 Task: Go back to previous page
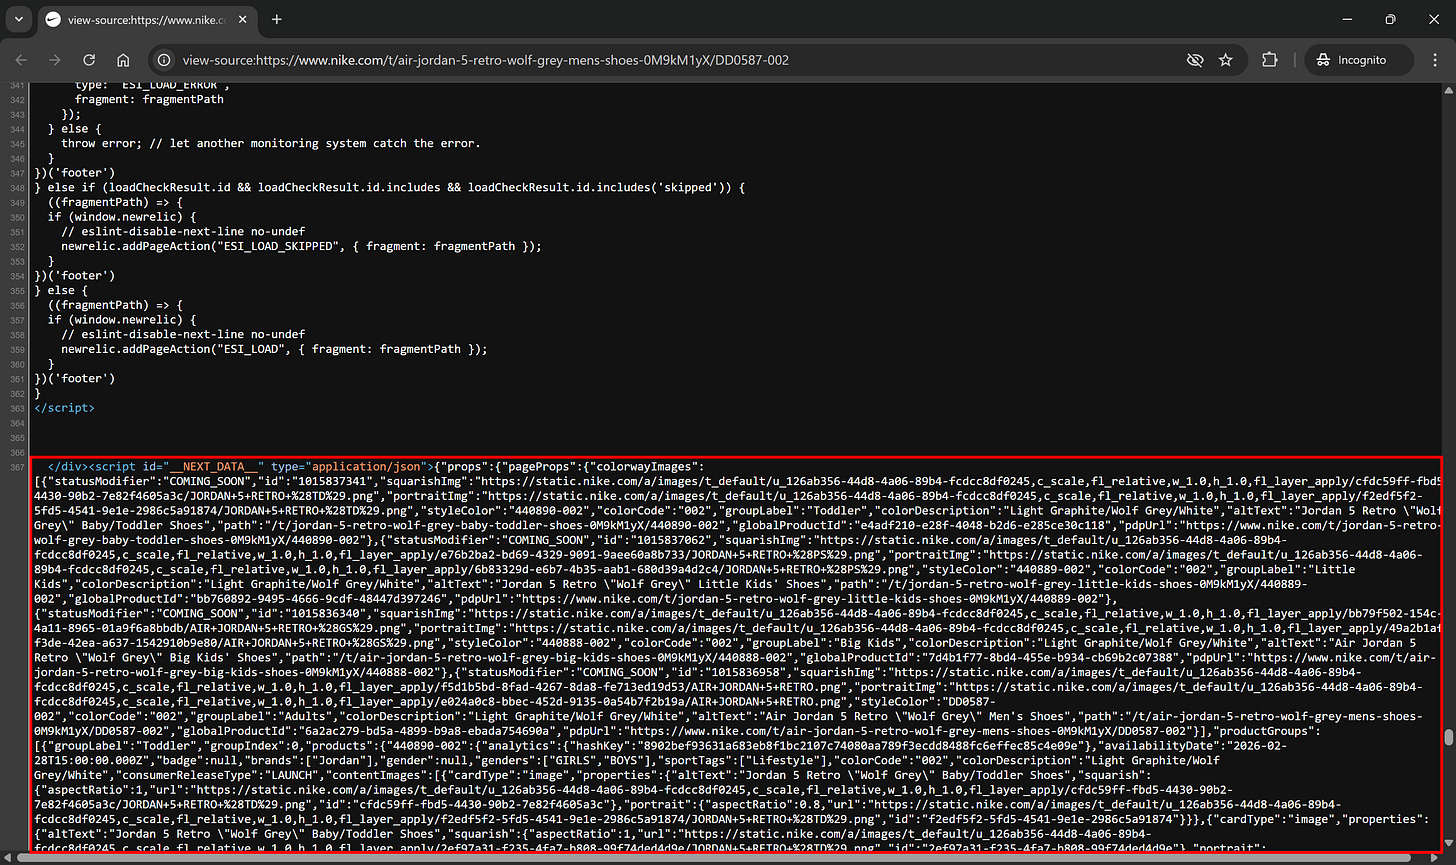click(22, 60)
